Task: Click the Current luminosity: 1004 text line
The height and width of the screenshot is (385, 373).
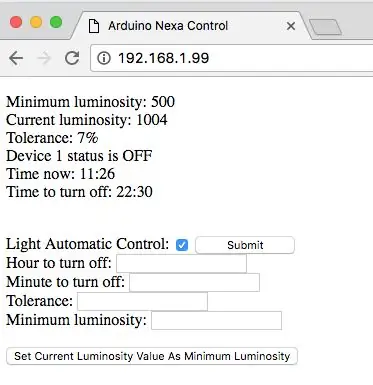Action: 87,120
